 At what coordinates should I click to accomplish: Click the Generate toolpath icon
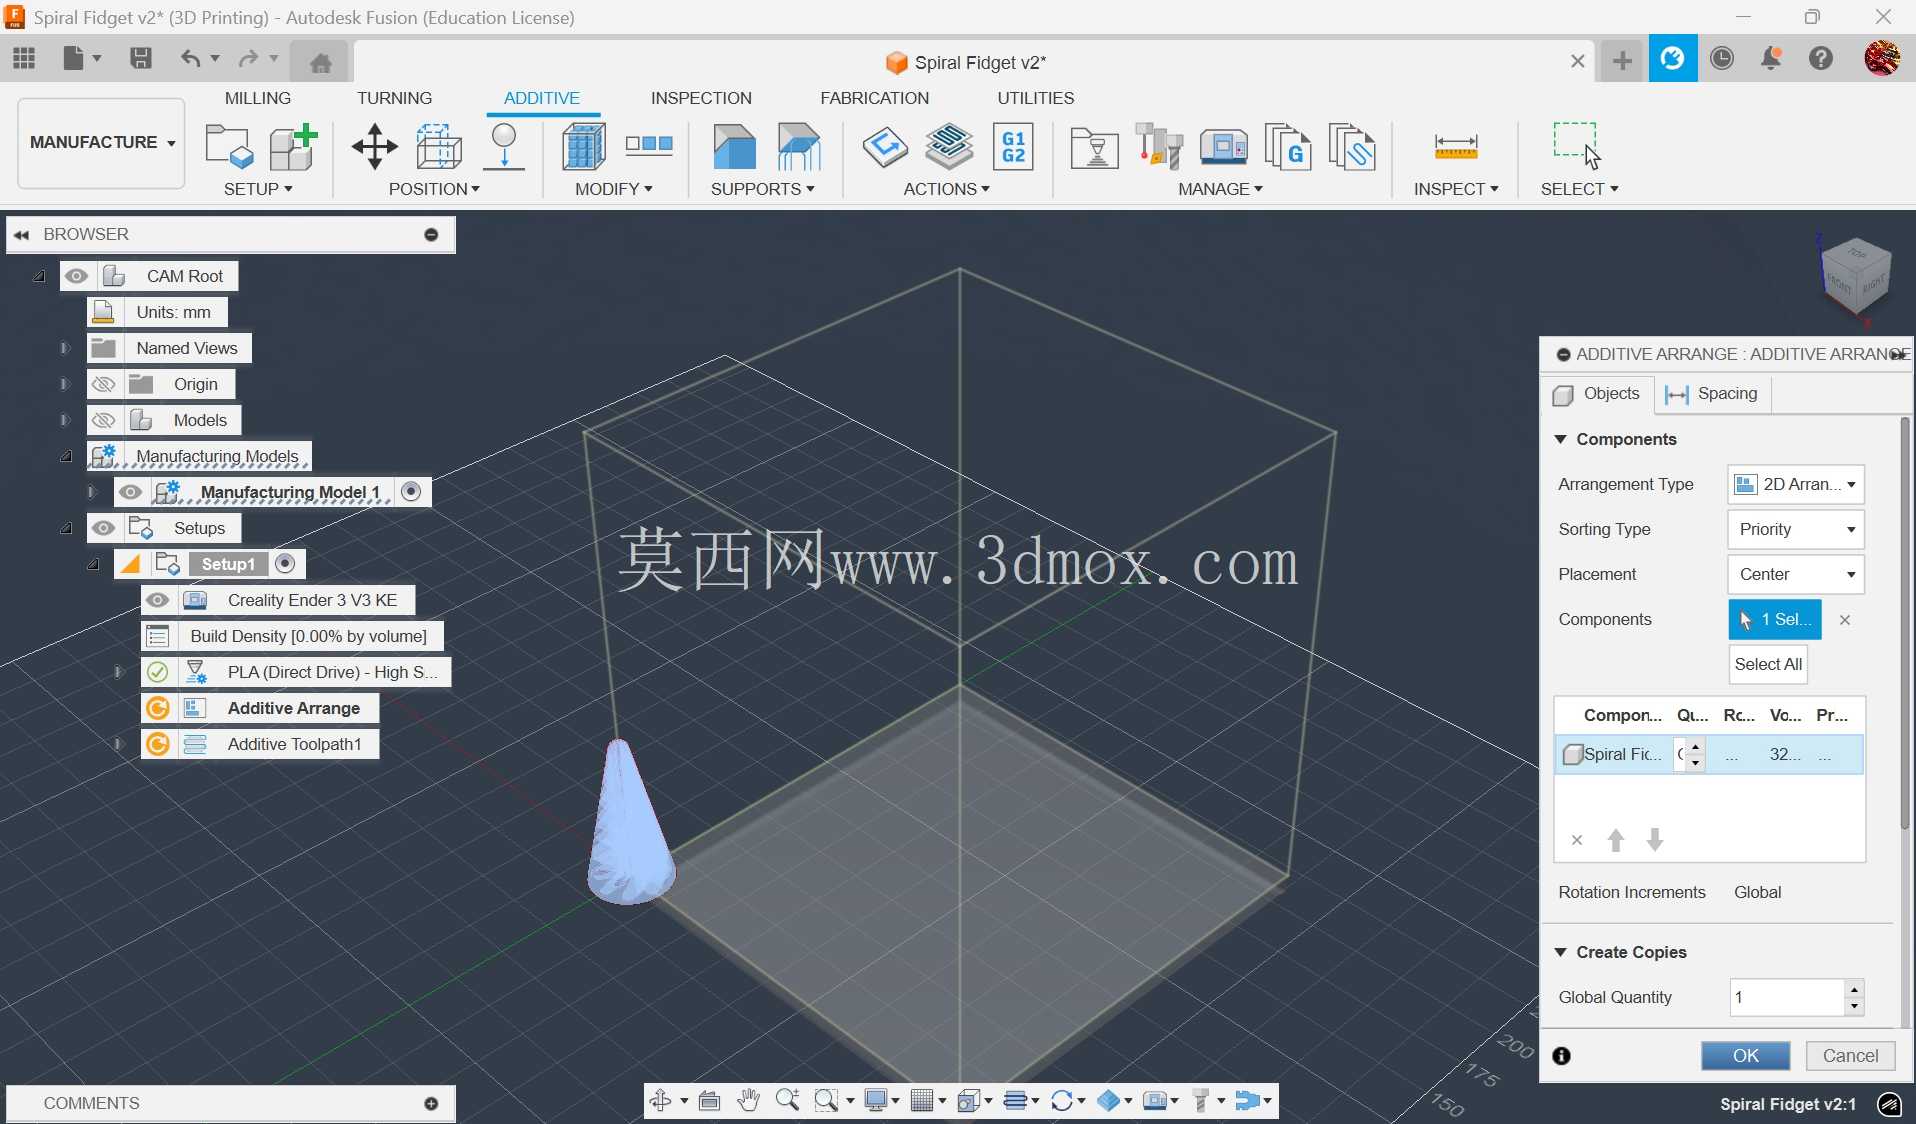point(885,147)
